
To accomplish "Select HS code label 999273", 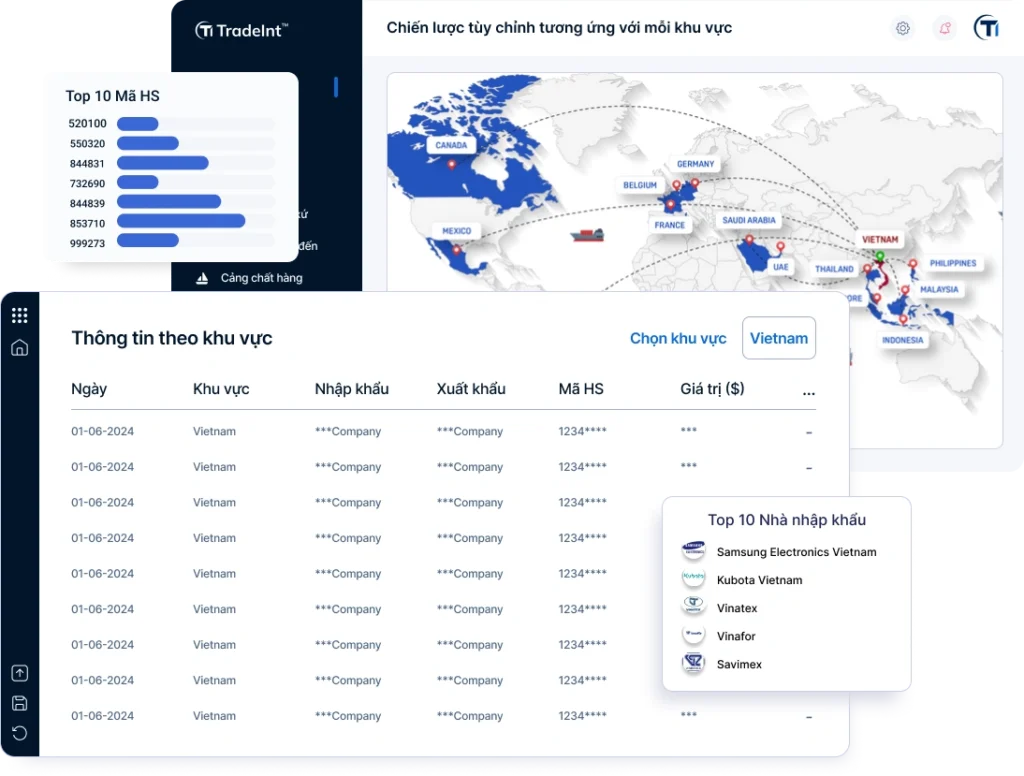I will (88, 243).
